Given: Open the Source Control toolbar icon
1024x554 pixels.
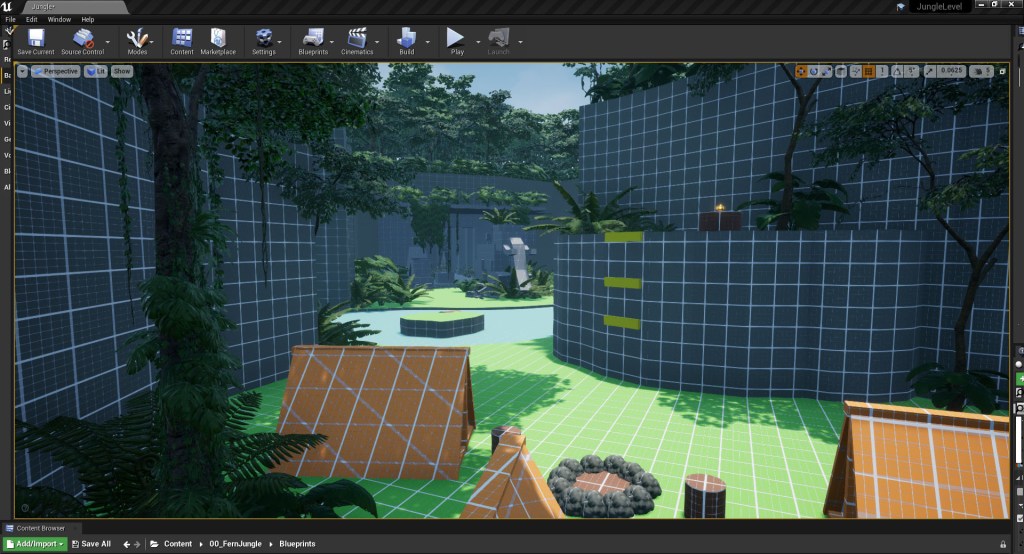Looking at the screenshot, I should (84, 39).
